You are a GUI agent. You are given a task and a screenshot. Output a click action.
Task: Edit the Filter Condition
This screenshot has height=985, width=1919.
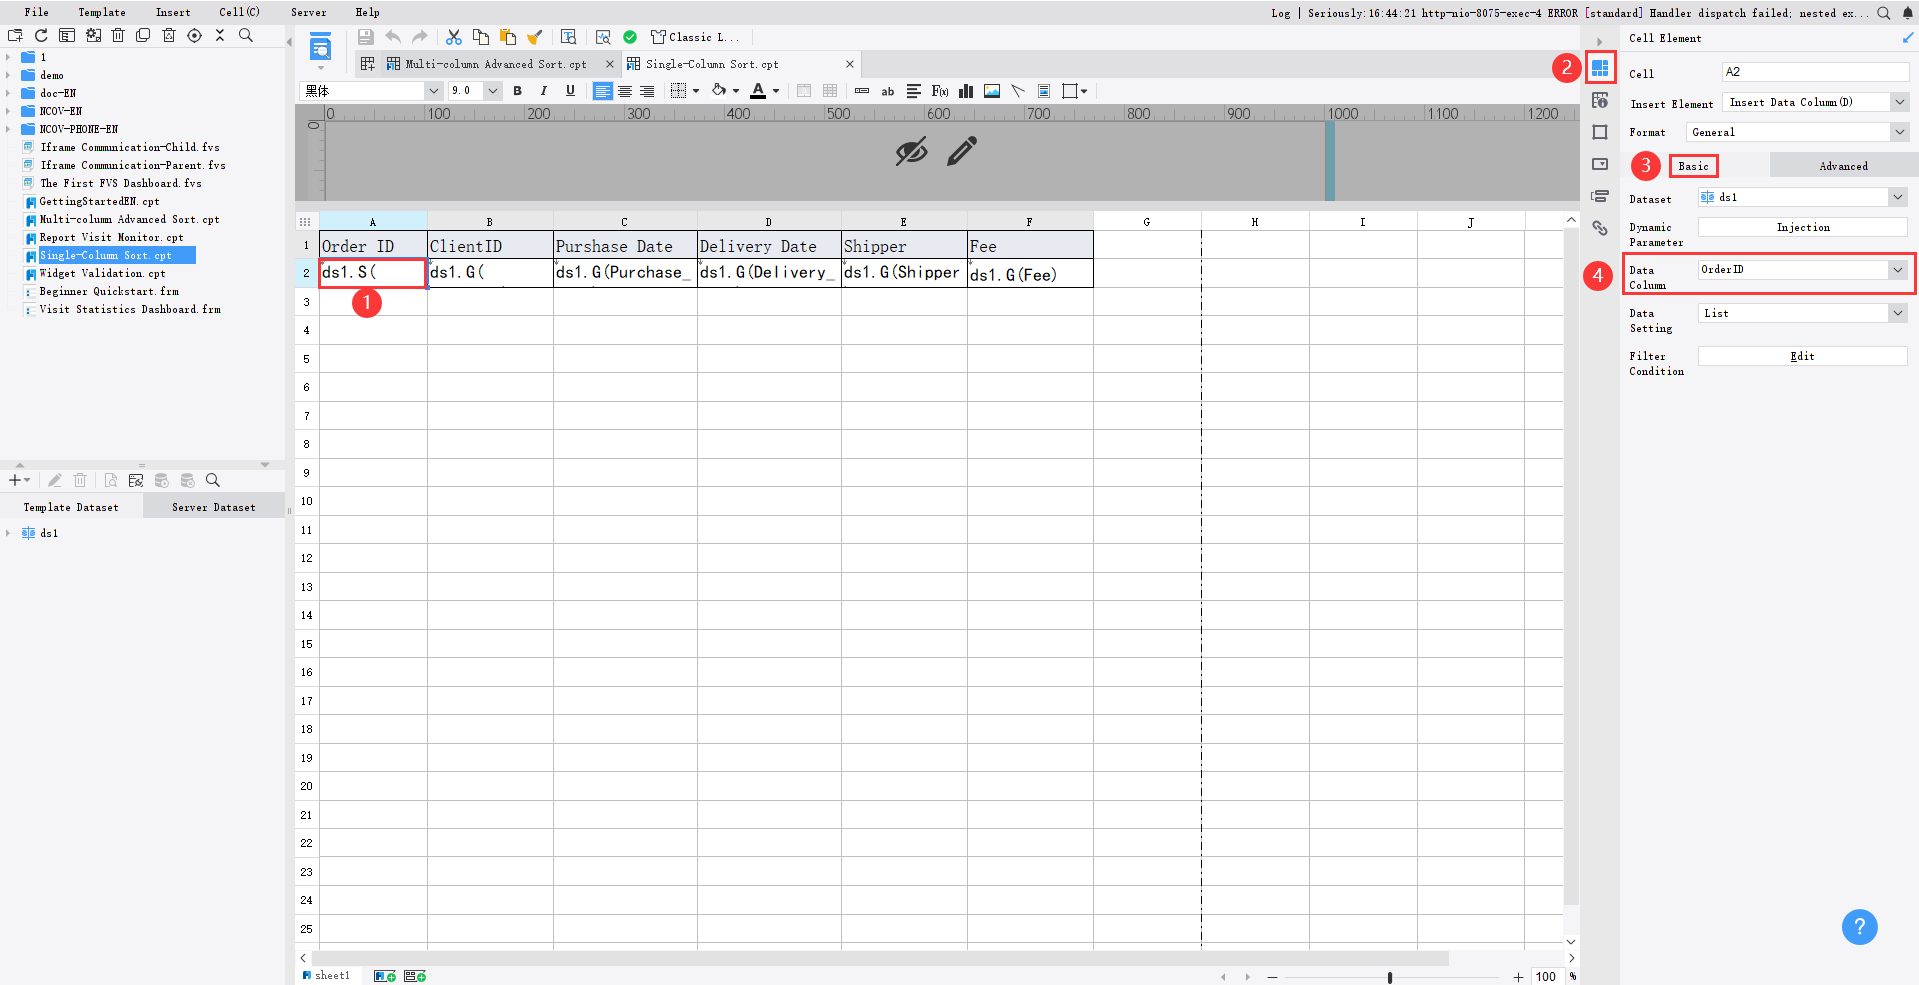[1802, 356]
